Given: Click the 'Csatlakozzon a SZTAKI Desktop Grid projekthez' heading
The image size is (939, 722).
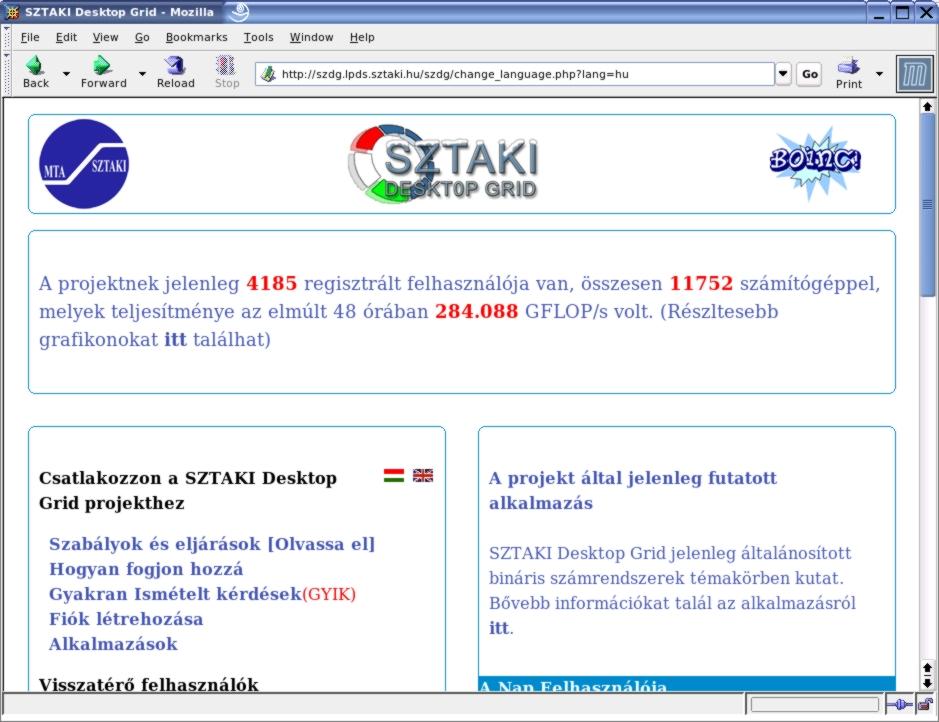Looking at the screenshot, I should coord(188,490).
